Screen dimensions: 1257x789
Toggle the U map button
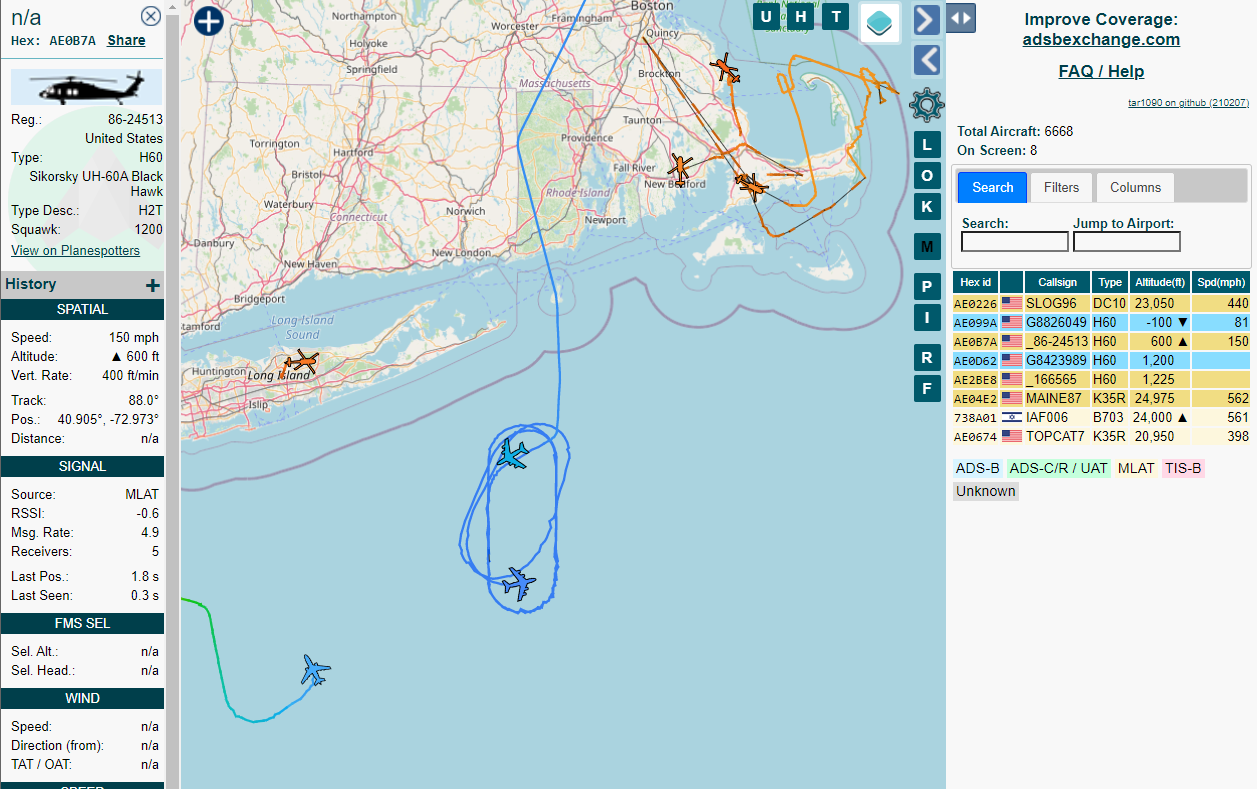(x=766, y=16)
